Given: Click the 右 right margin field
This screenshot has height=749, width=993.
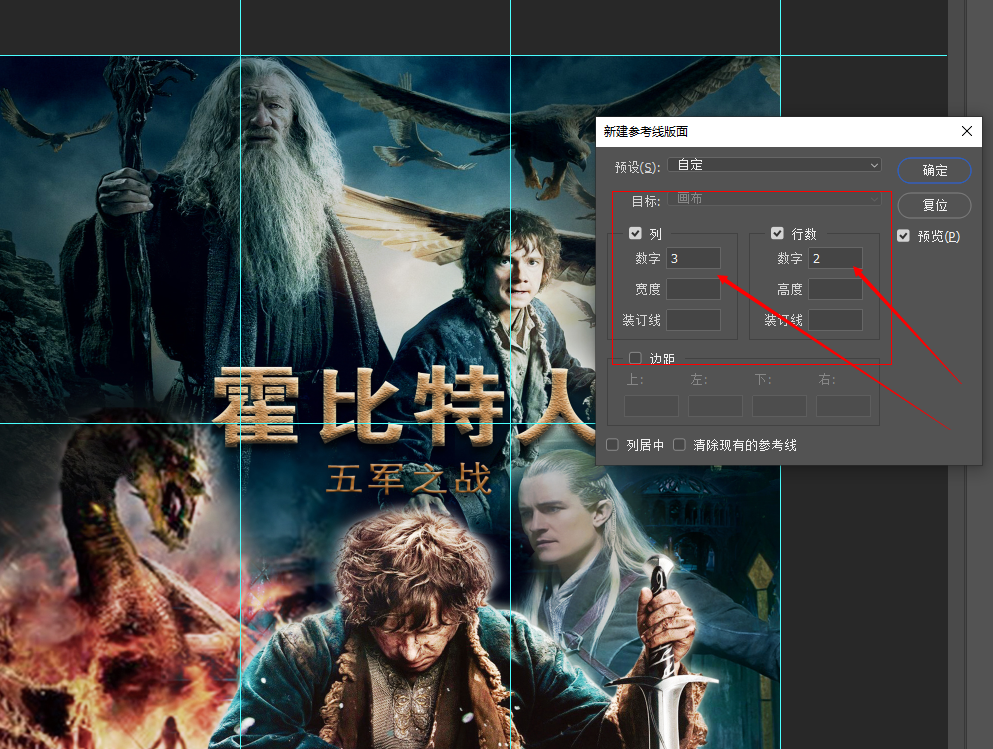Looking at the screenshot, I should pyautogui.click(x=844, y=406).
